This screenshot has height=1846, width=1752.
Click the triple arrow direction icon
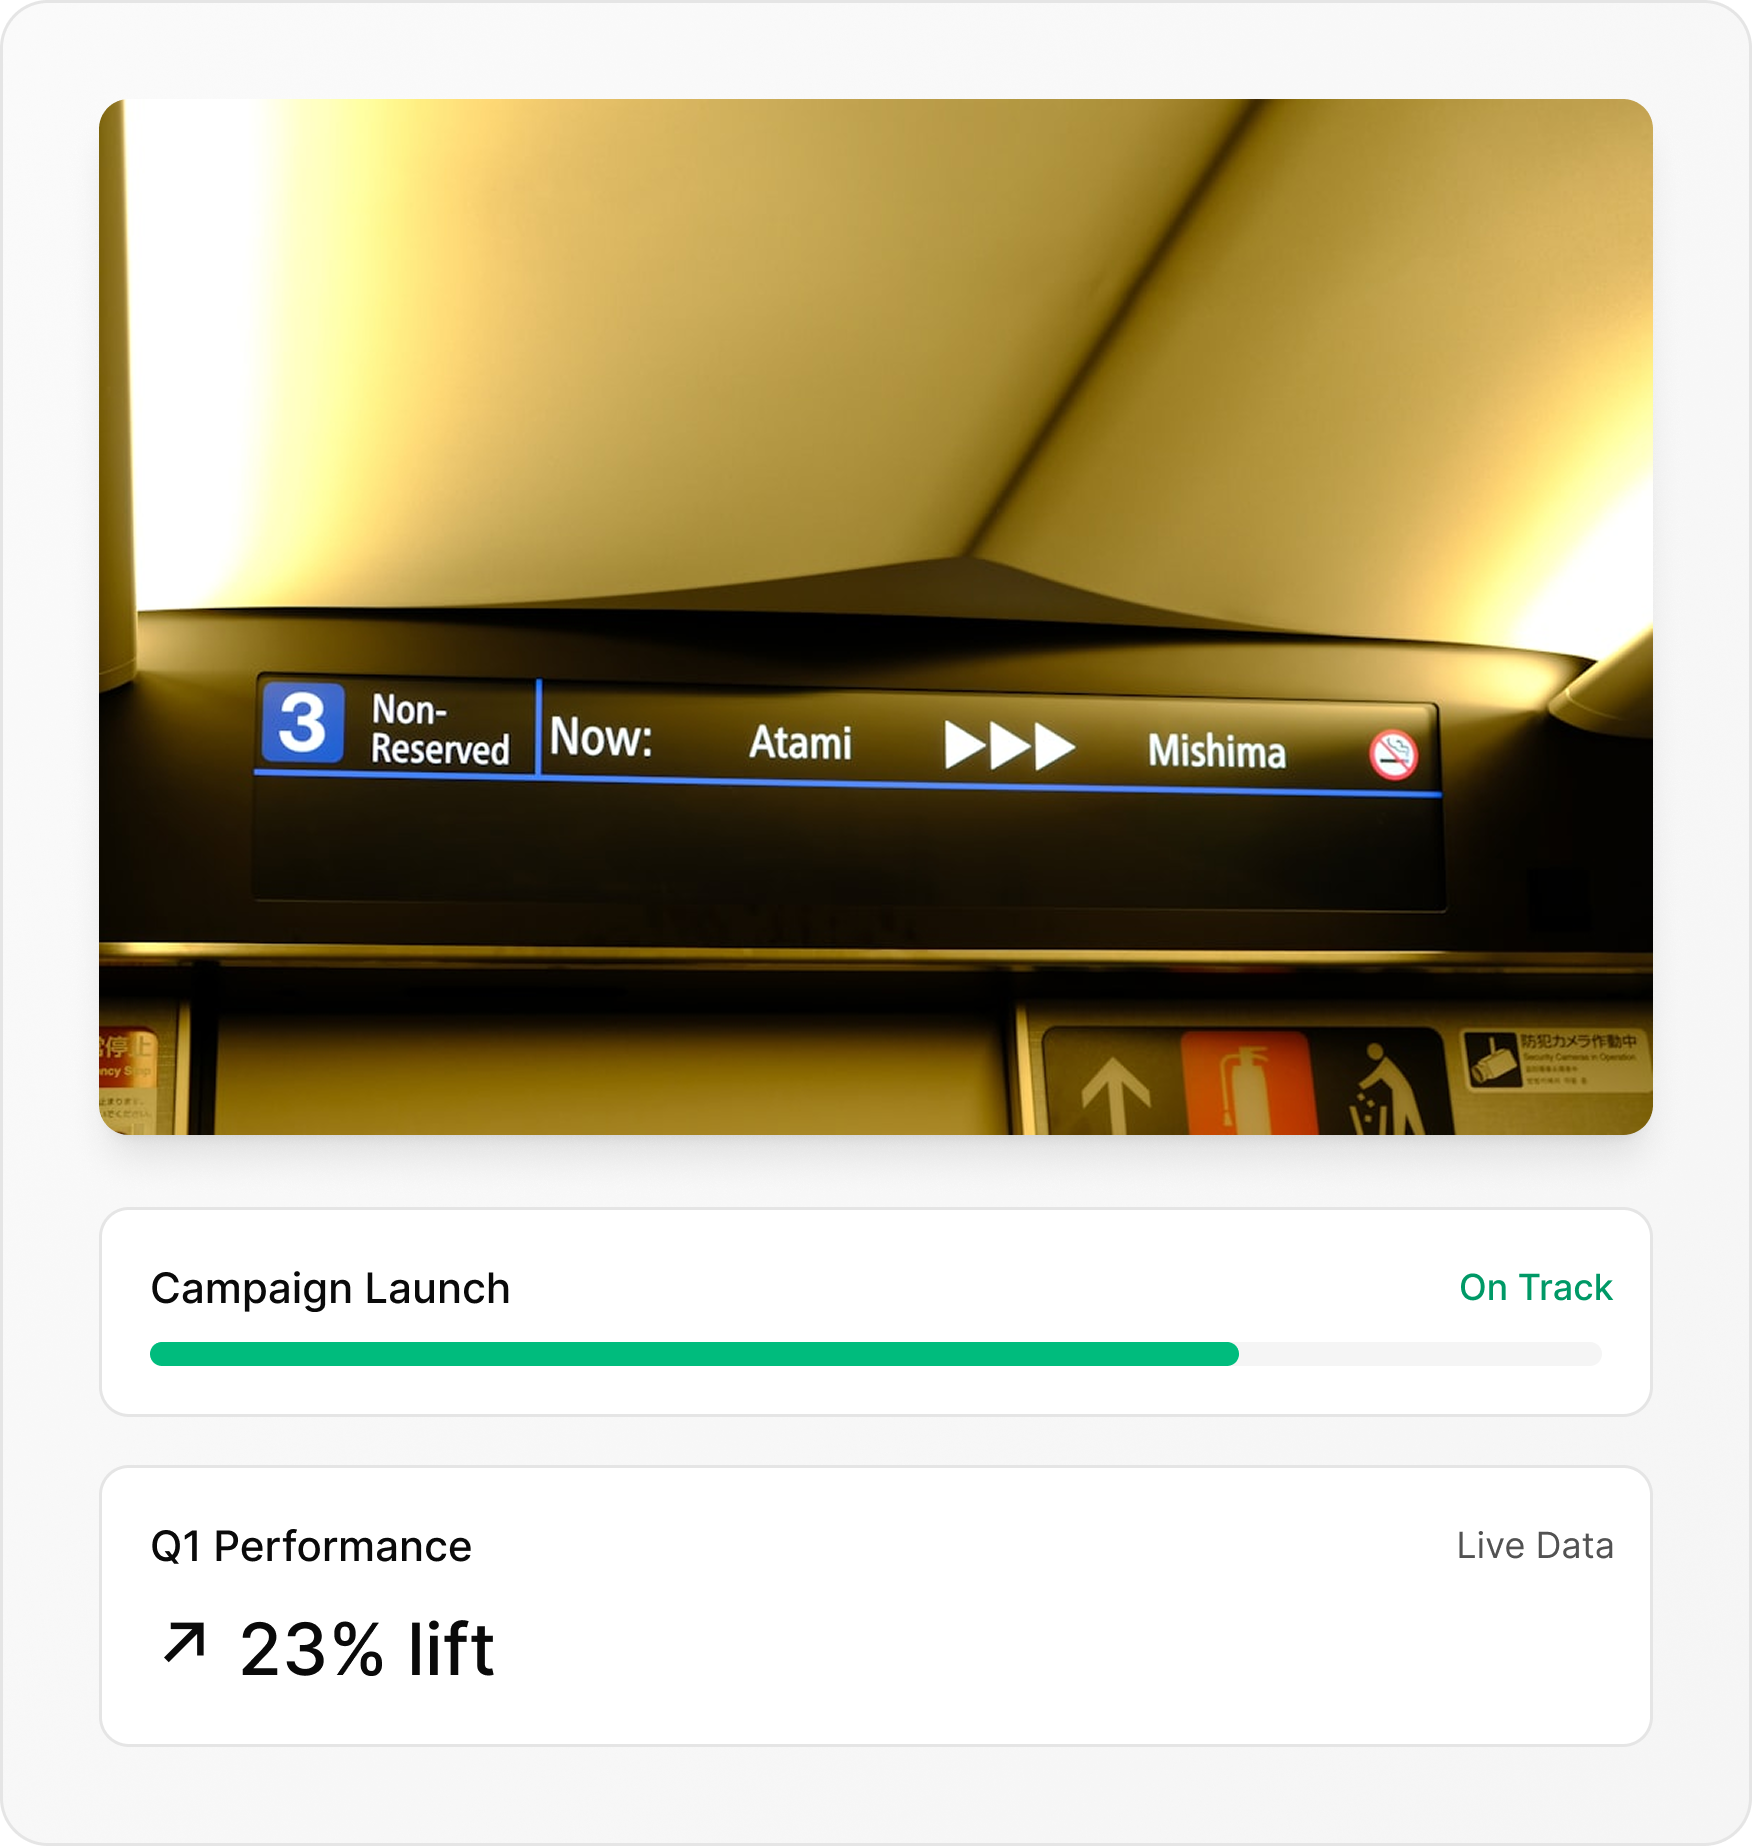pyautogui.click(x=1009, y=746)
